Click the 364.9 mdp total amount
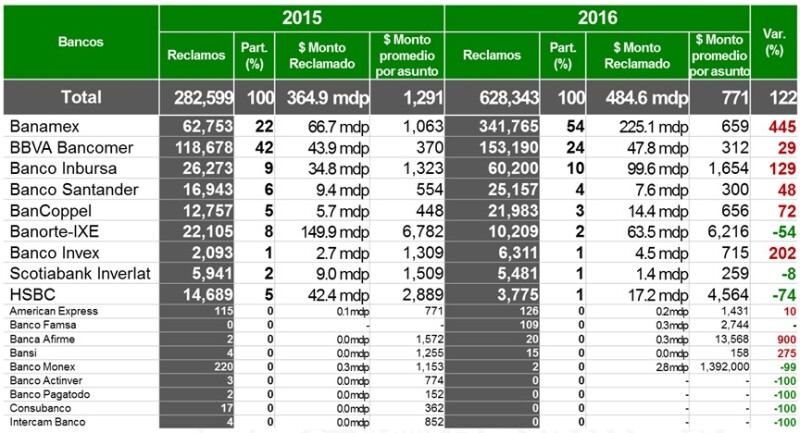The width and height of the screenshot is (800, 433). (328, 97)
